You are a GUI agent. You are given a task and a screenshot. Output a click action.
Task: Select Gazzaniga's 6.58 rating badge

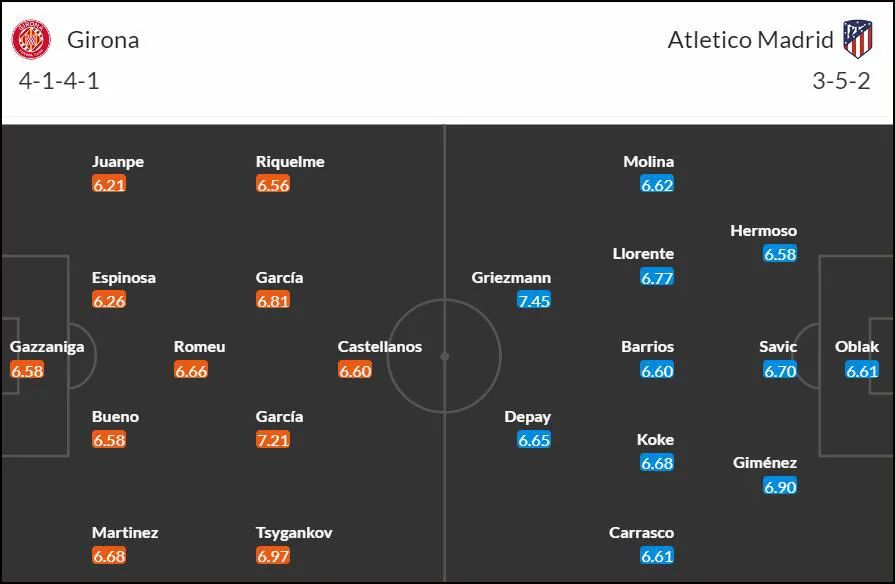click(27, 370)
